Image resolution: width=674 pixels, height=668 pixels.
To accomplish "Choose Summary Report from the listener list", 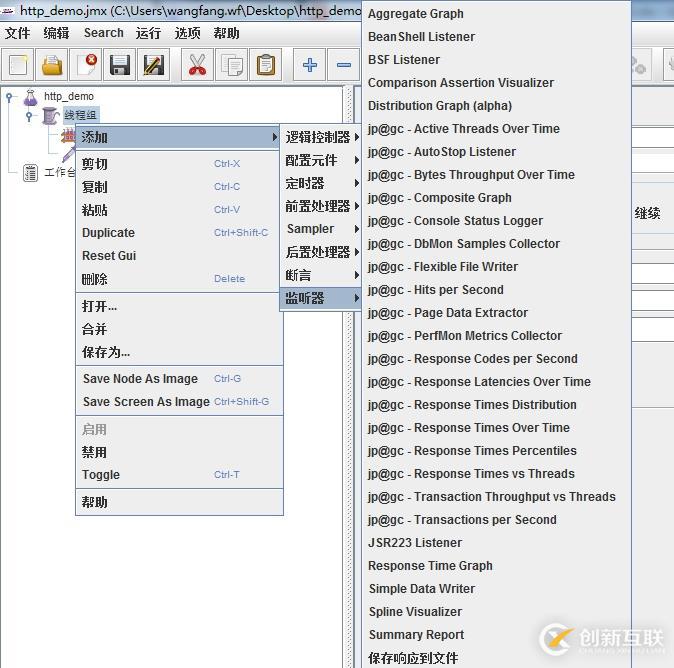I will pos(416,635).
